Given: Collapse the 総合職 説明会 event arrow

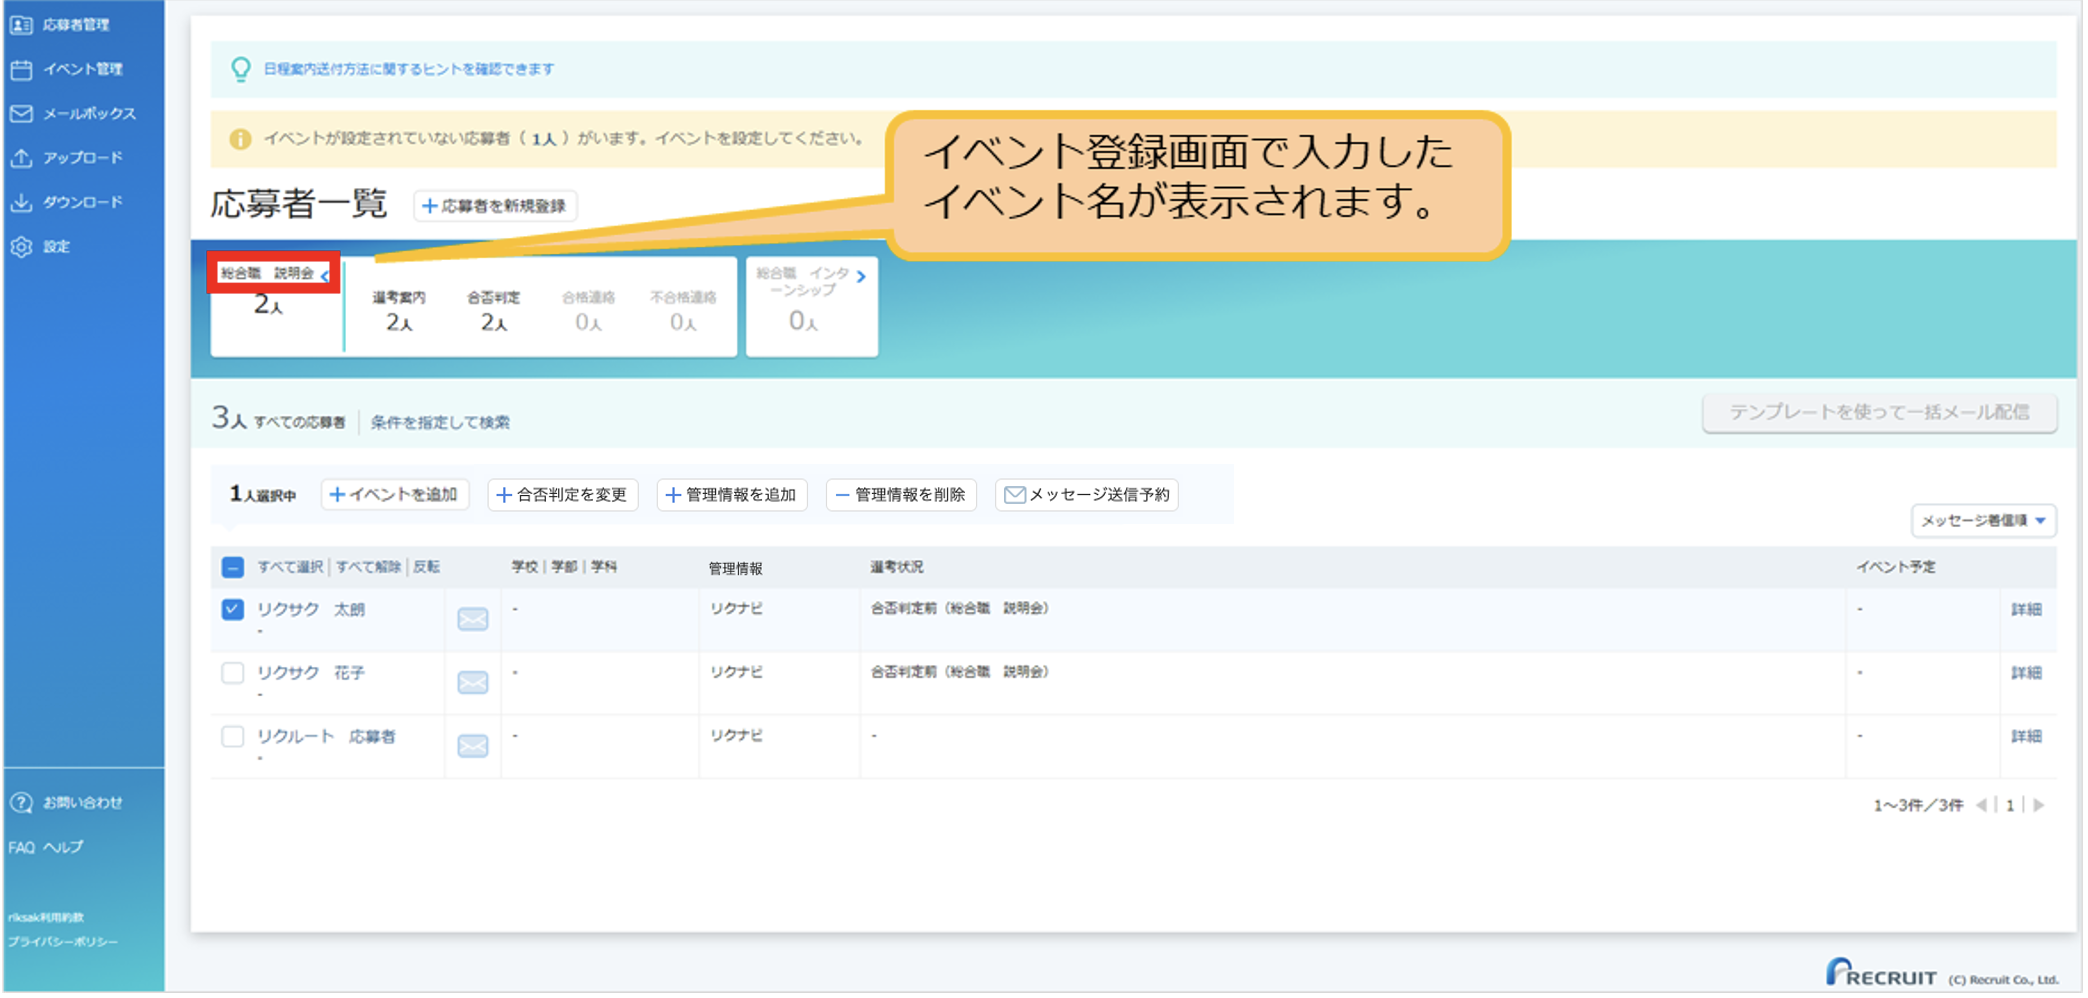Looking at the screenshot, I should click(325, 275).
